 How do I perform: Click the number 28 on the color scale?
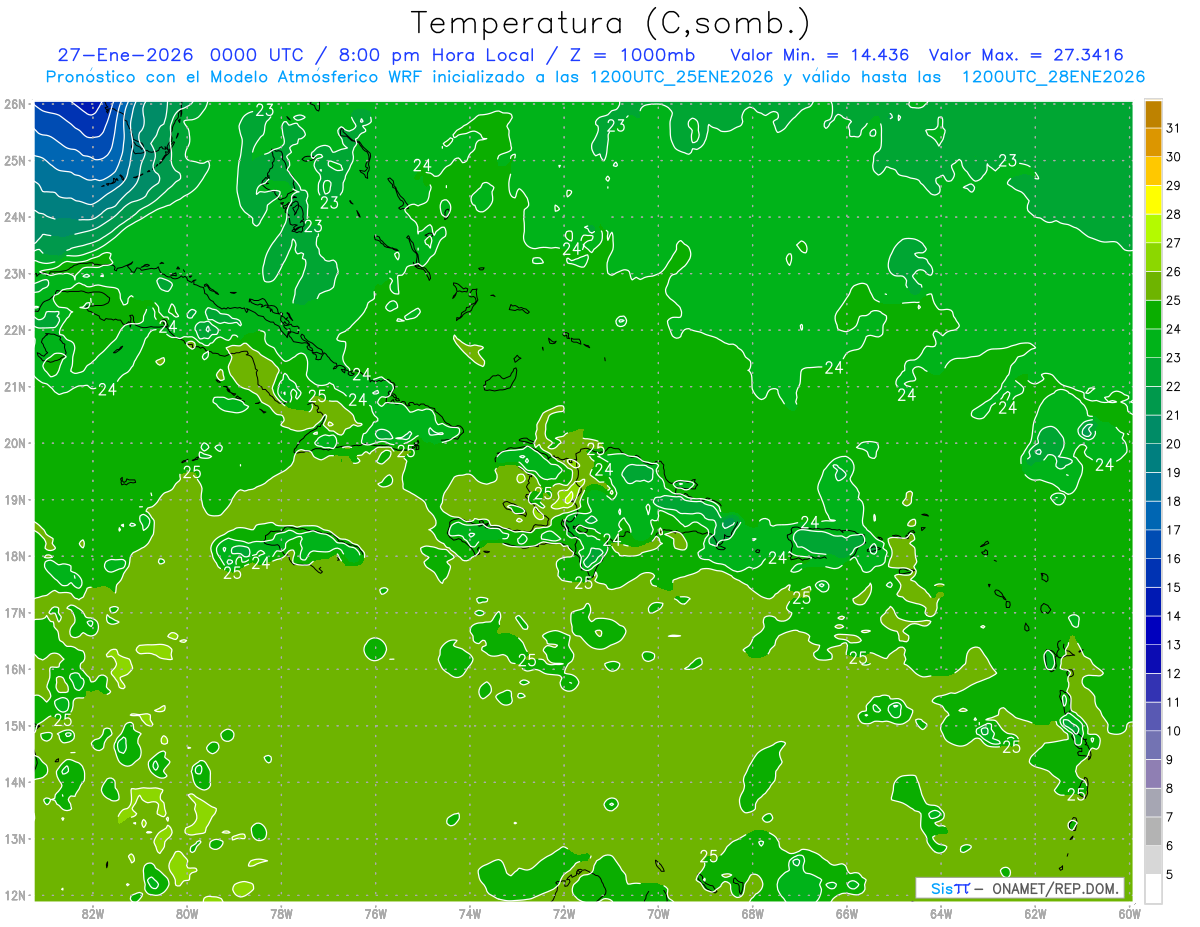coord(1173,214)
